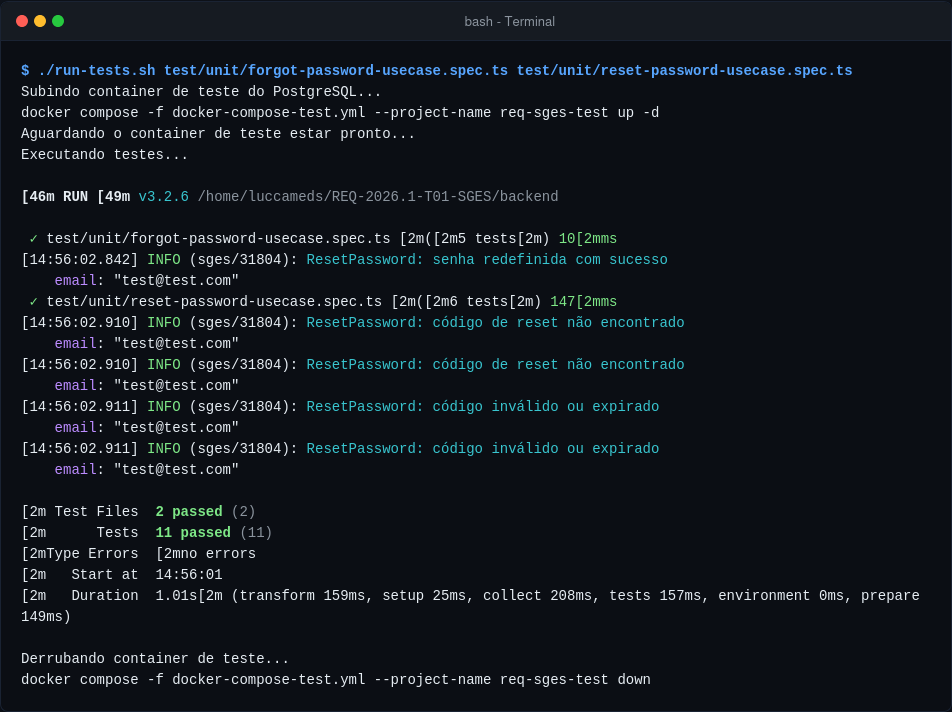The image size is (952, 712).
Task: Click the '2 passed' test files result
Action: [189, 512]
